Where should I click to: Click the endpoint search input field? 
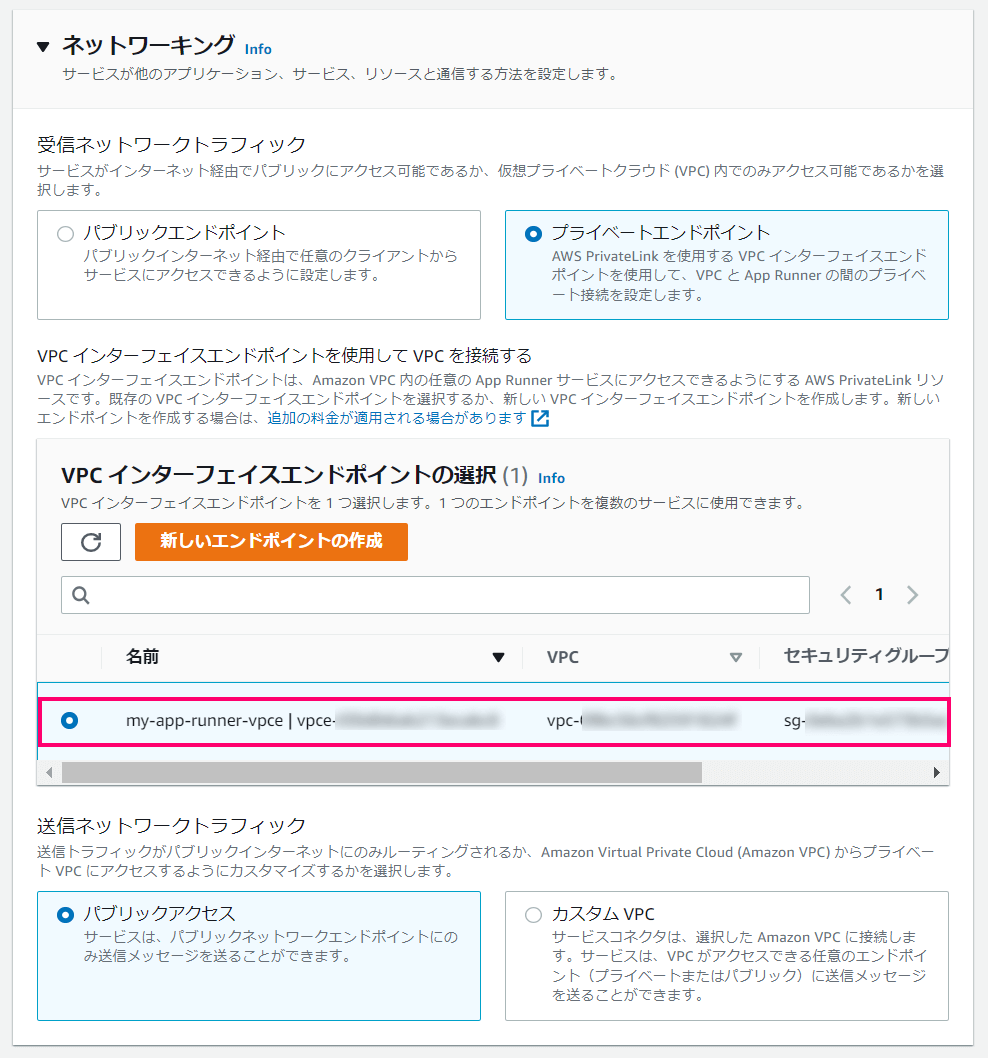(x=435, y=595)
